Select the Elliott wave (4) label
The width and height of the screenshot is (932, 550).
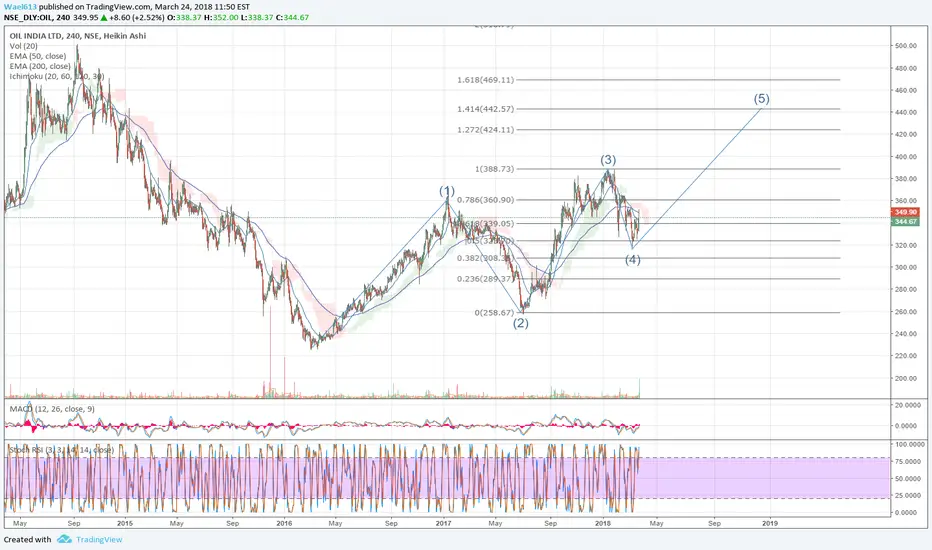632,260
